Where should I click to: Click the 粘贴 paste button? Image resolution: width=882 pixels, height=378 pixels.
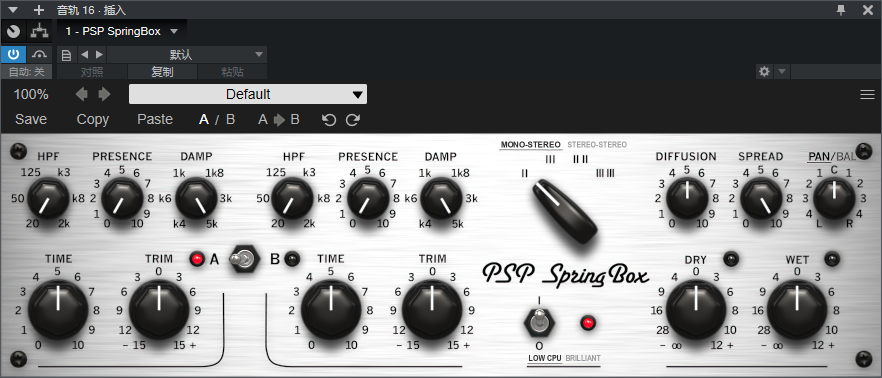click(232, 72)
